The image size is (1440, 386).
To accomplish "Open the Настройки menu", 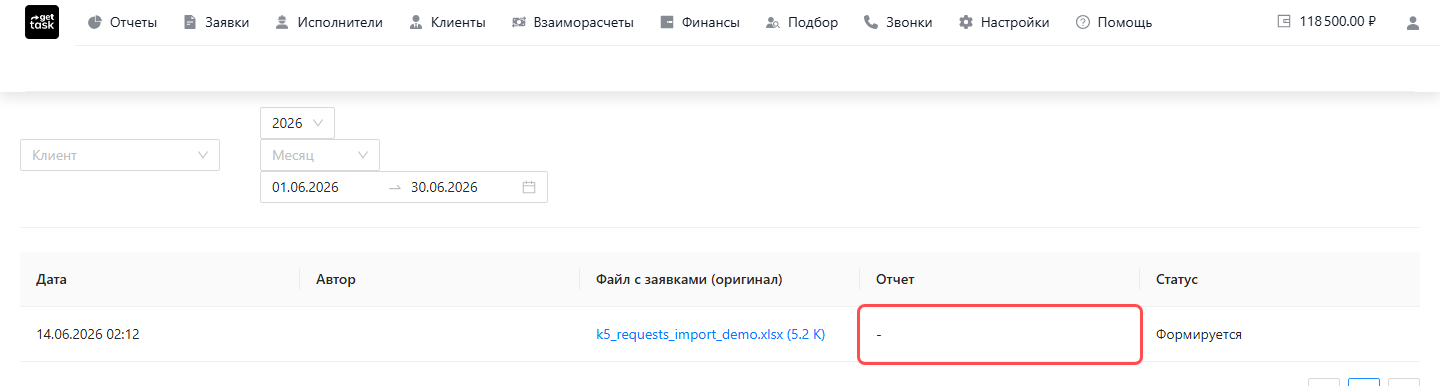I will coord(1004,22).
